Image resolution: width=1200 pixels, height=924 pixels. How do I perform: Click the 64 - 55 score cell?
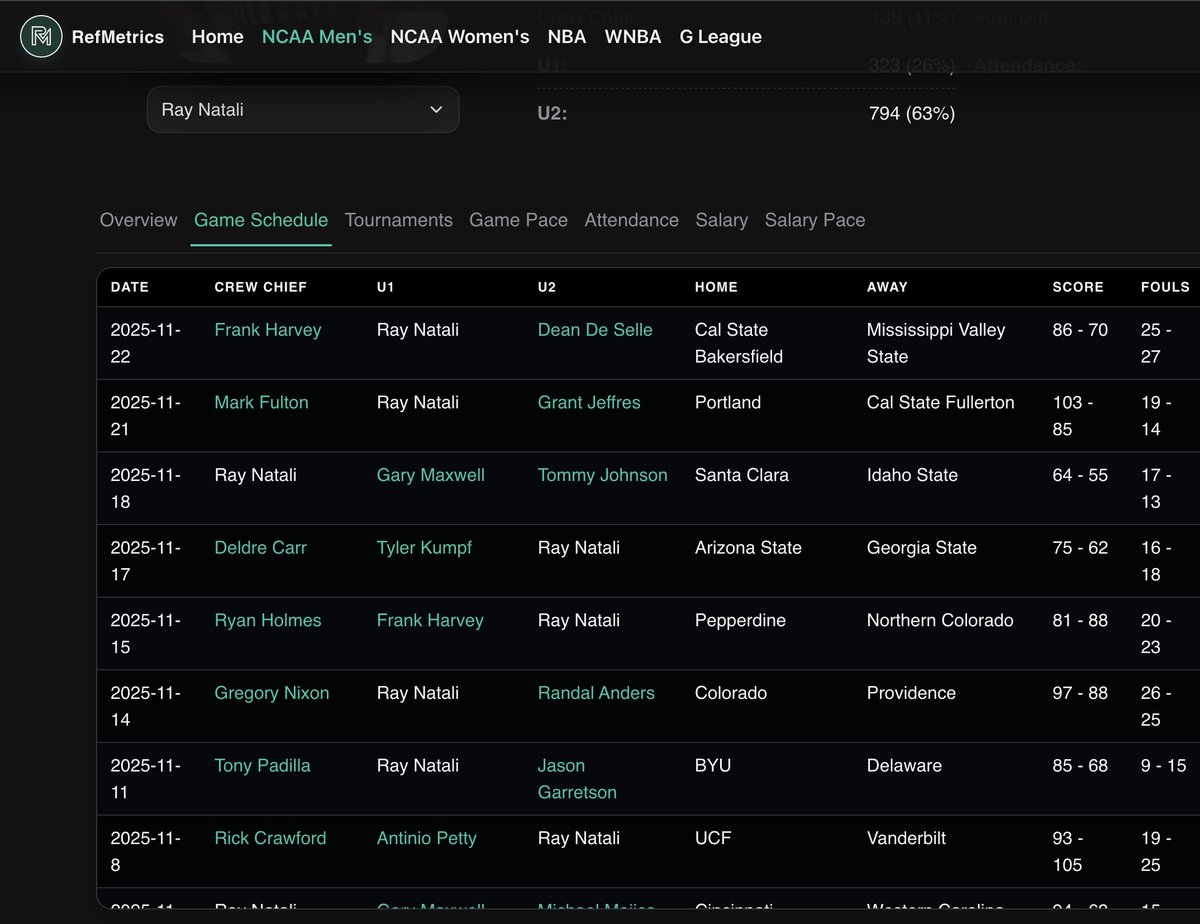pyautogui.click(x=1080, y=475)
